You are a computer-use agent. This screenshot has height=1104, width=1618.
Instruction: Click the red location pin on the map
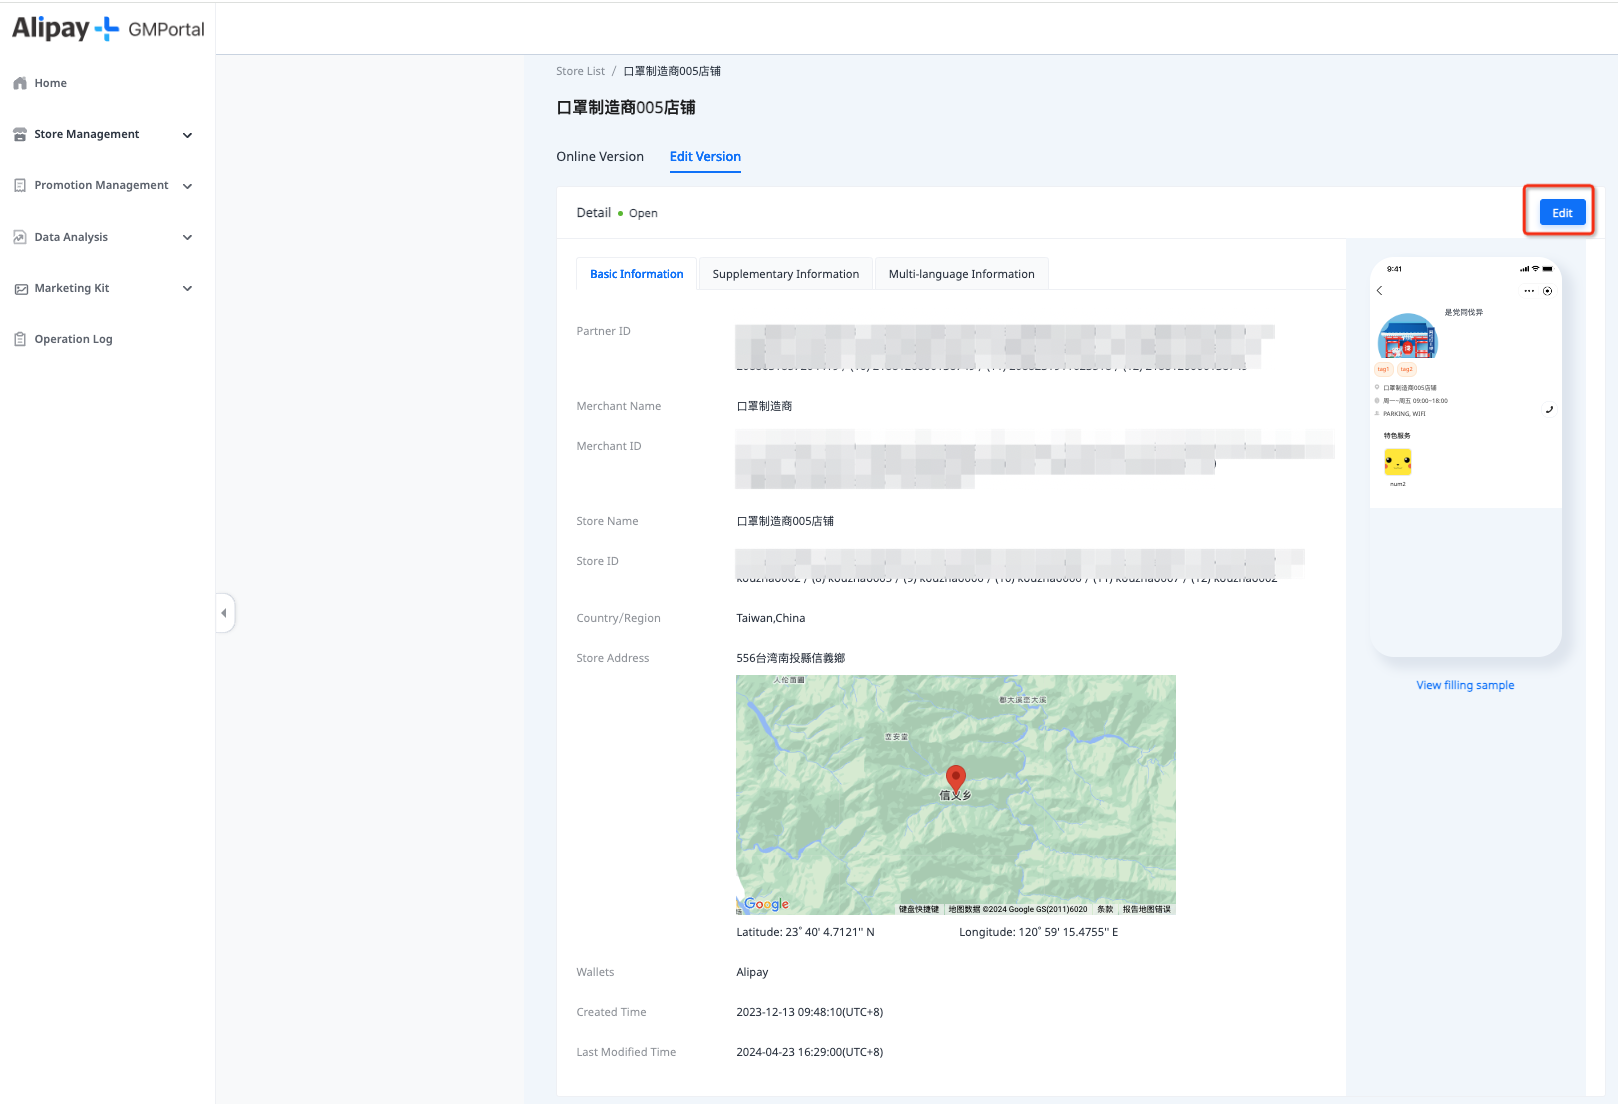coord(955,777)
